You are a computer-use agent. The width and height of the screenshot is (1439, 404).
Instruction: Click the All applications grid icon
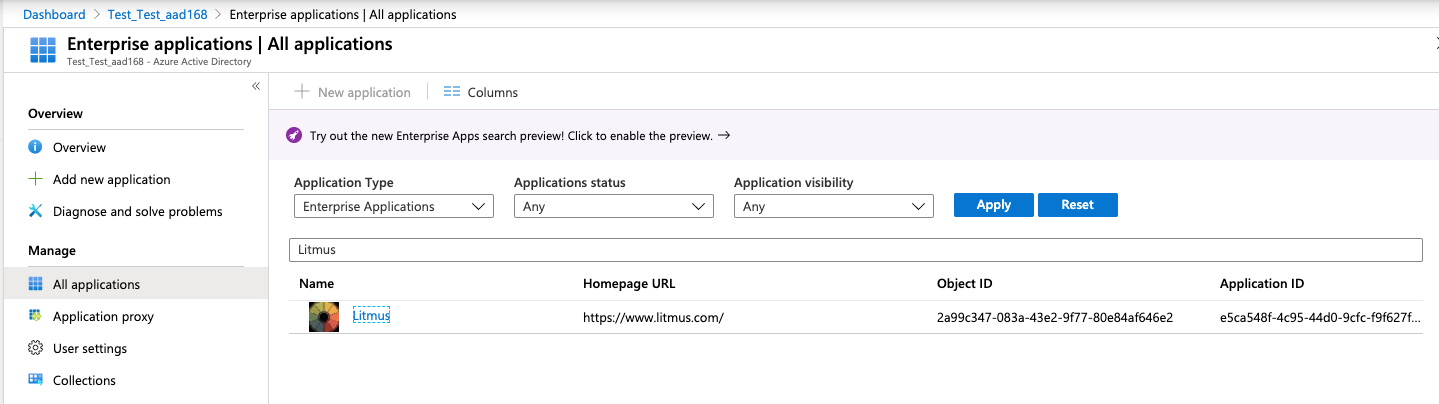click(36, 284)
